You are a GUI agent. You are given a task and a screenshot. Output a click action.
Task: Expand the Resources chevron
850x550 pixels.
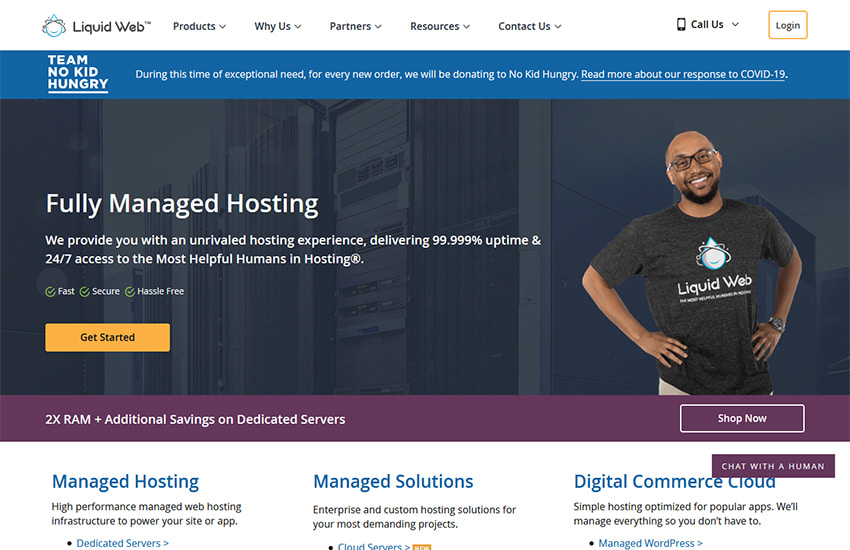(466, 27)
